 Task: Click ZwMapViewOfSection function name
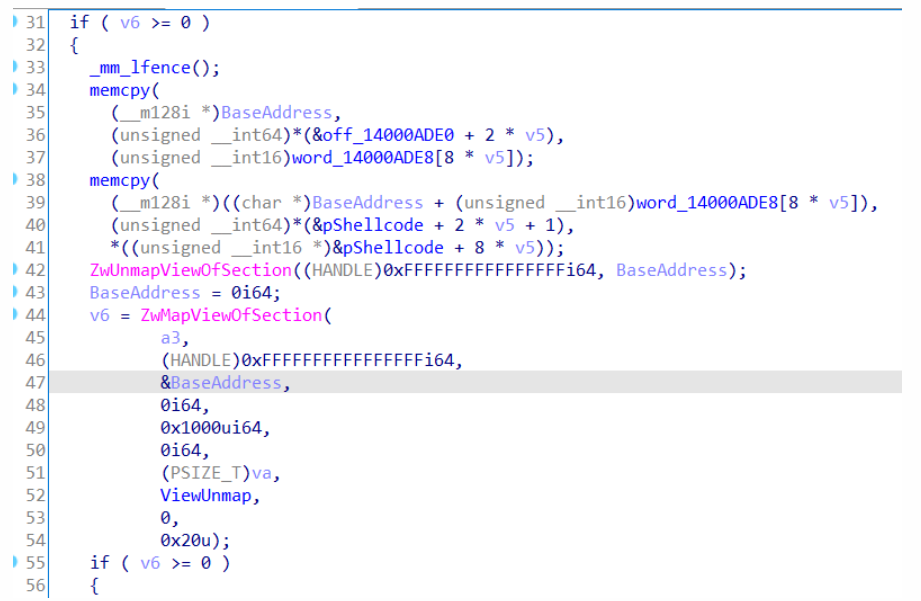point(231,315)
